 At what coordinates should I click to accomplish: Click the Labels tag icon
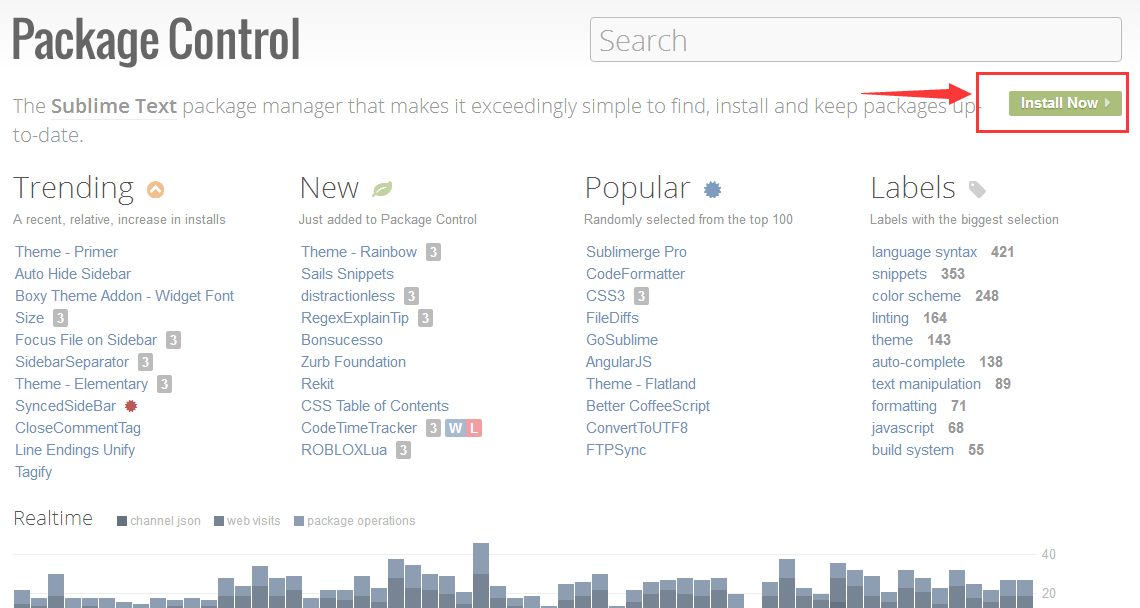tap(977, 190)
